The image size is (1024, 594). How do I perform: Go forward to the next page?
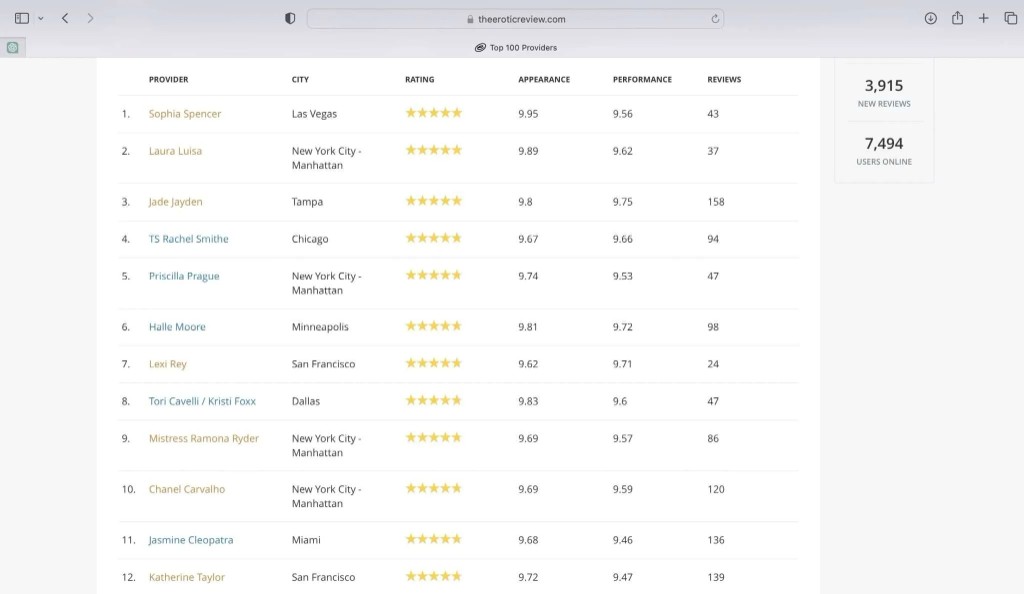[x=90, y=18]
